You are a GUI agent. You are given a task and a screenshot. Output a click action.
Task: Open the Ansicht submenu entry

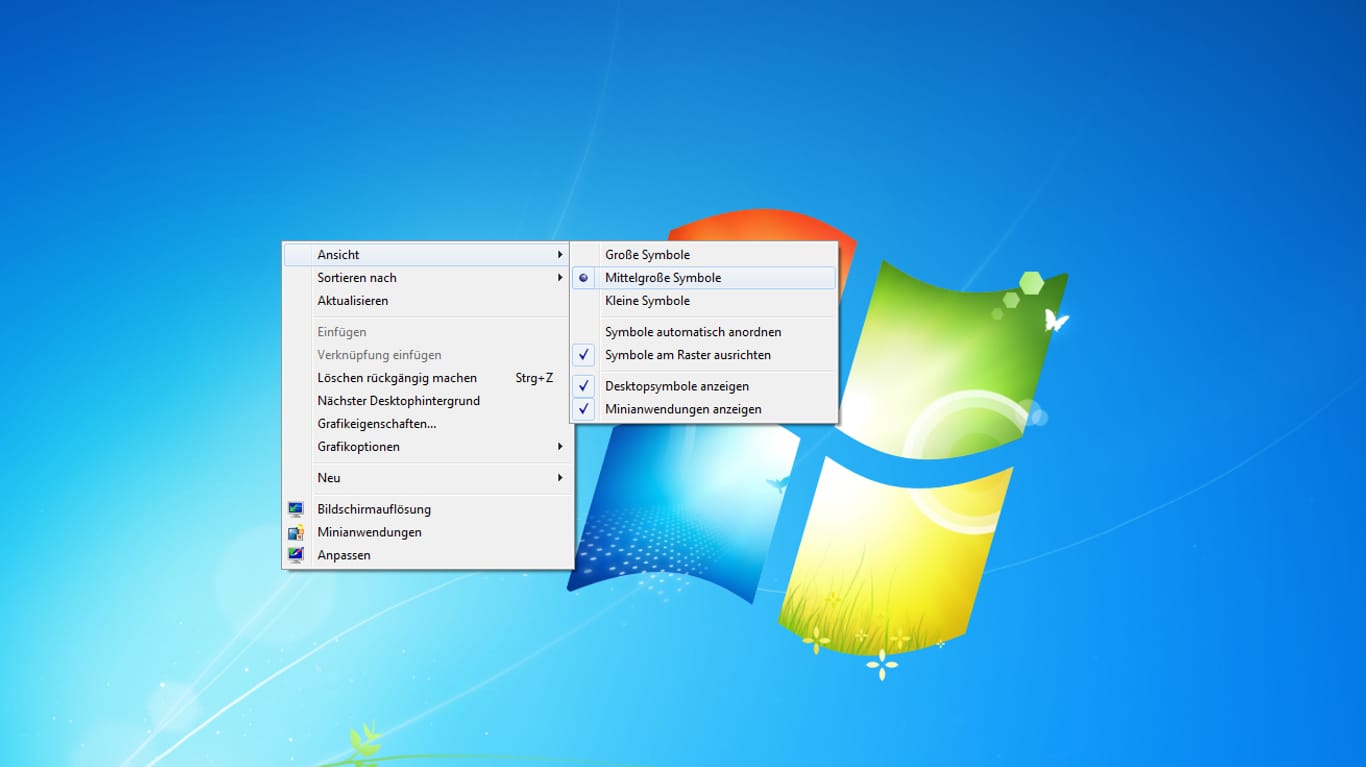click(x=427, y=255)
